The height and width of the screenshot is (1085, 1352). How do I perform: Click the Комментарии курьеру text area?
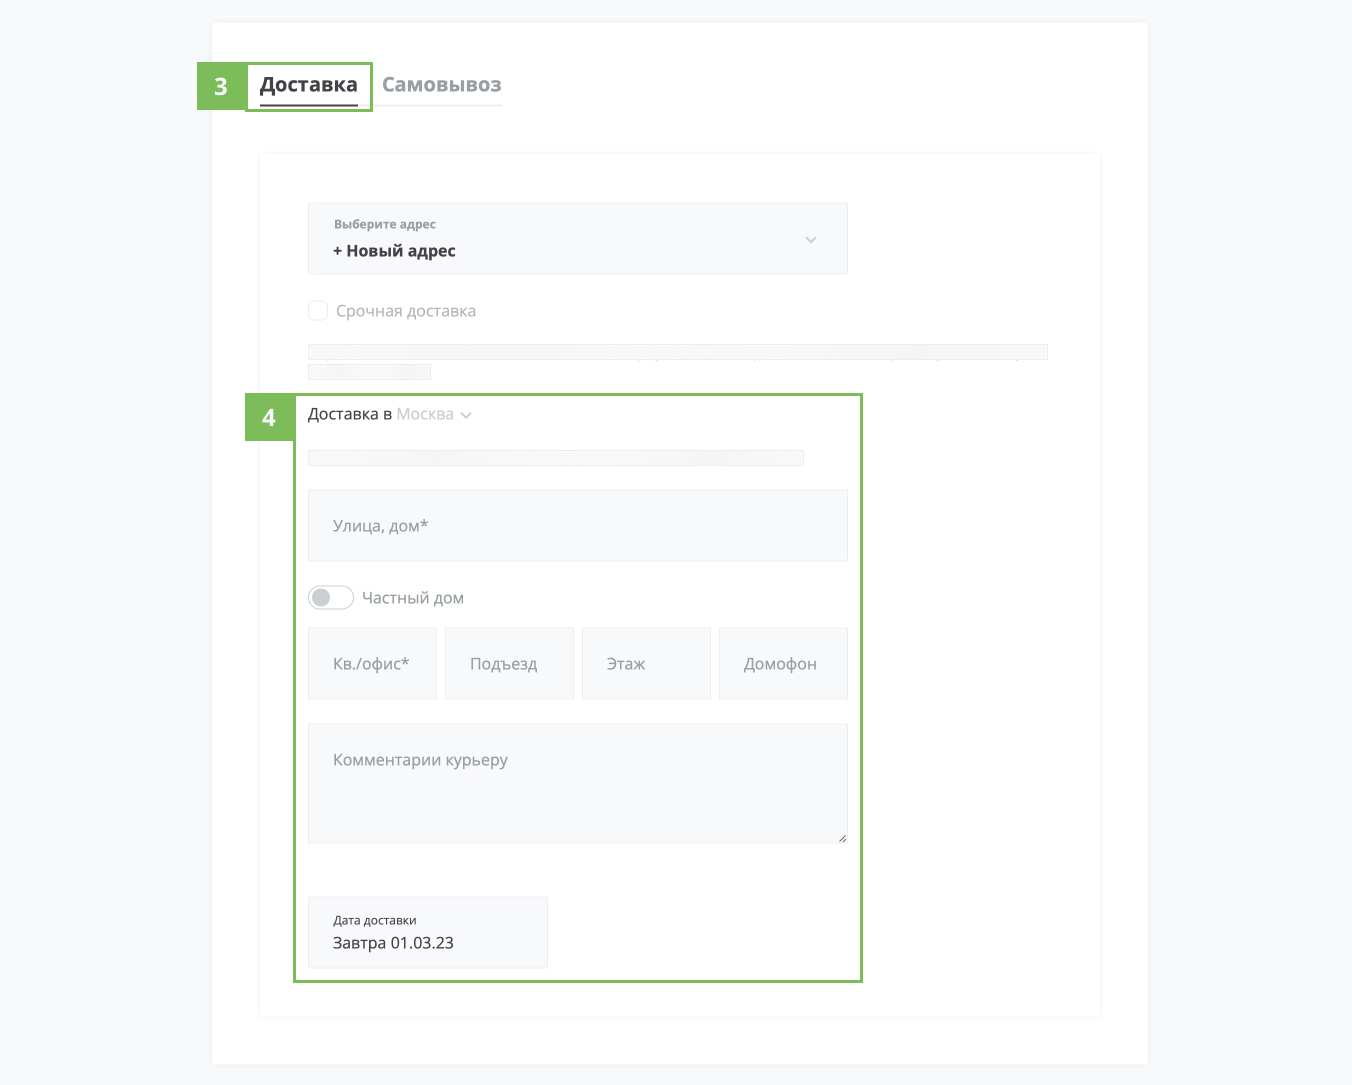point(577,784)
